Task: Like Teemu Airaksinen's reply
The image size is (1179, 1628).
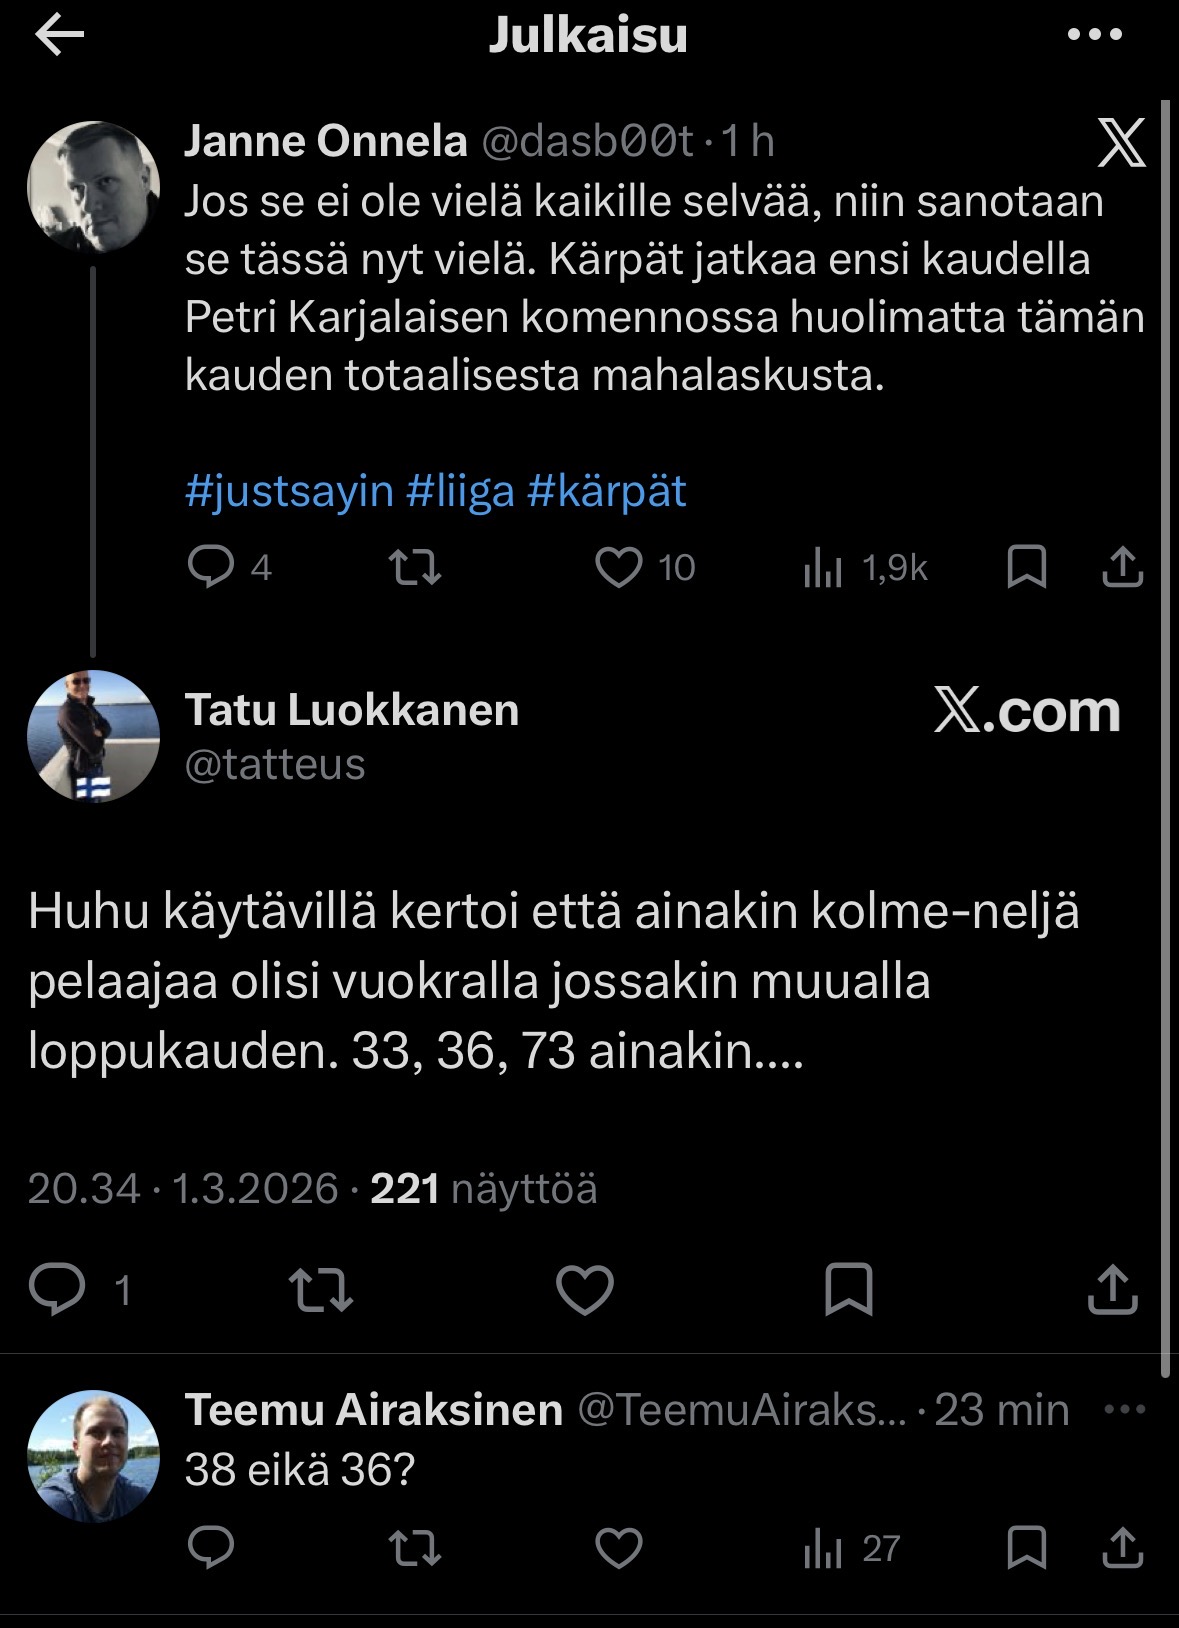Action: point(619,1548)
